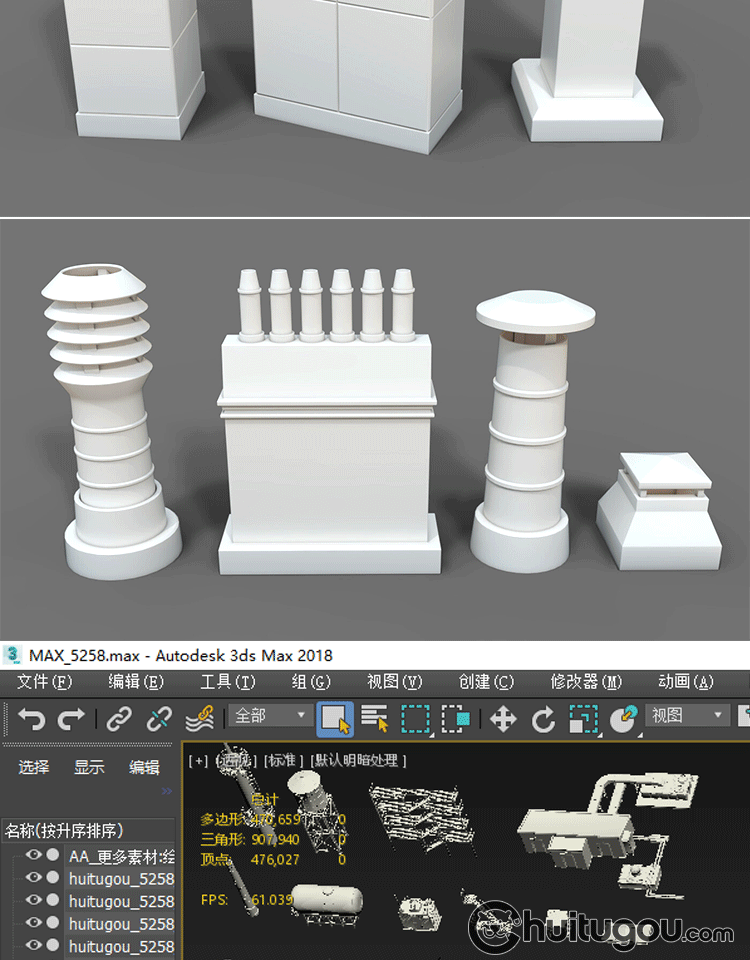Toggle the eye icon of the first huitugou_5258 item
This screenshot has width=750, height=960.
click(34, 878)
